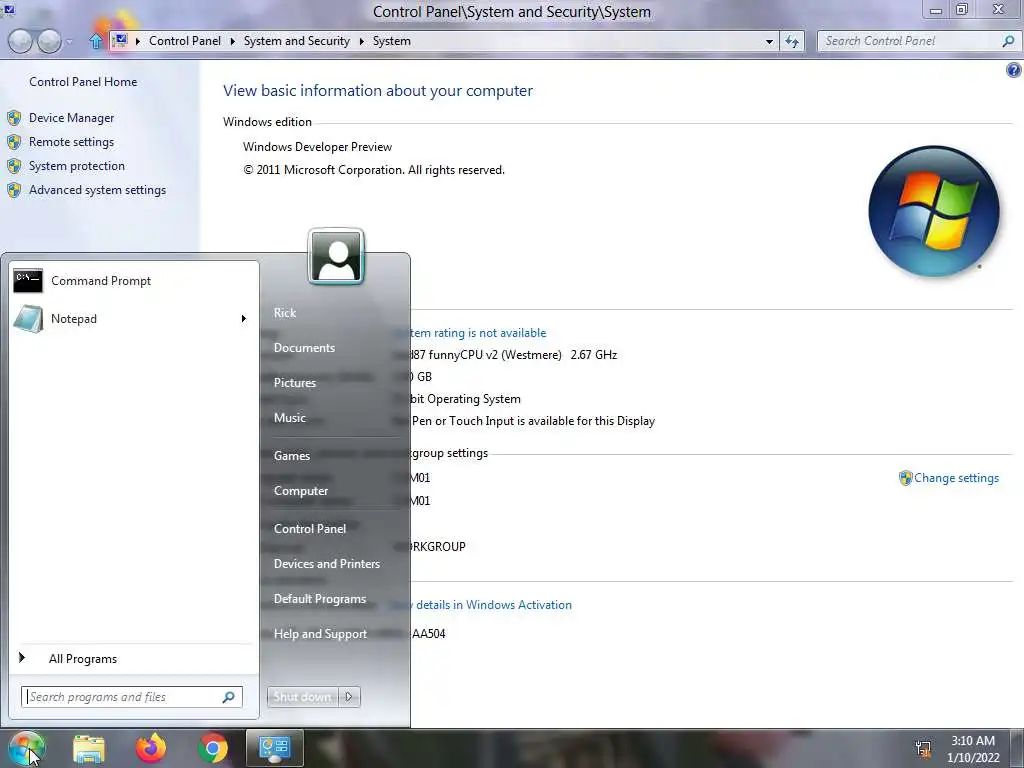
Task: Click the Back navigation button
Action: pyautogui.click(x=20, y=42)
